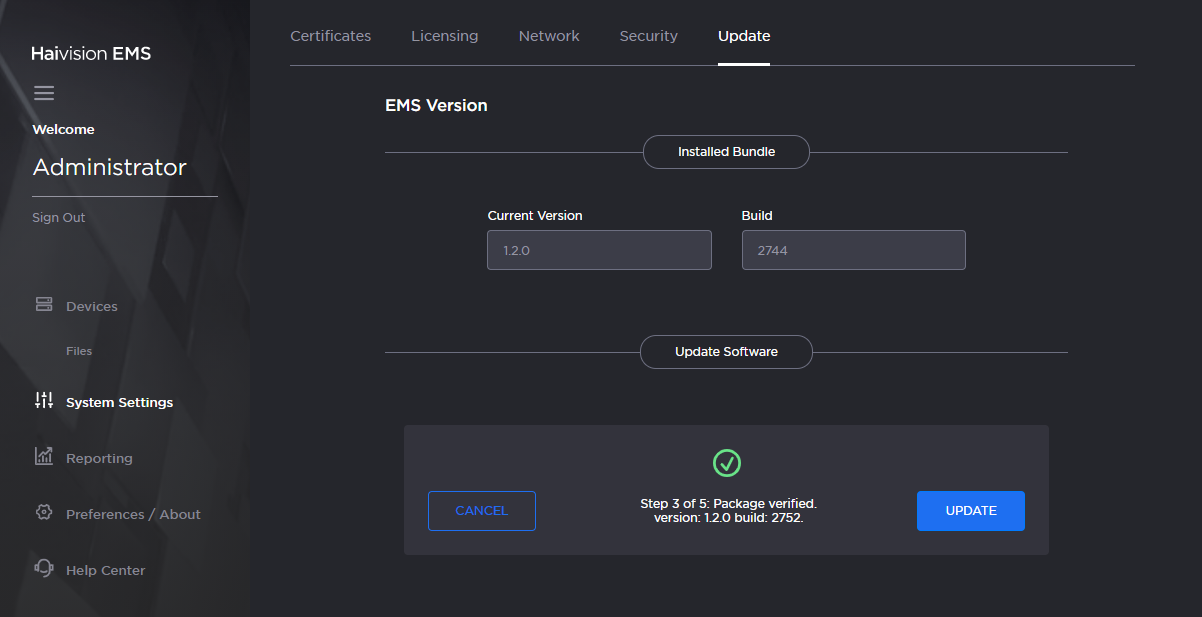
Task: Collapse the Update Software section
Action: click(x=726, y=352)
